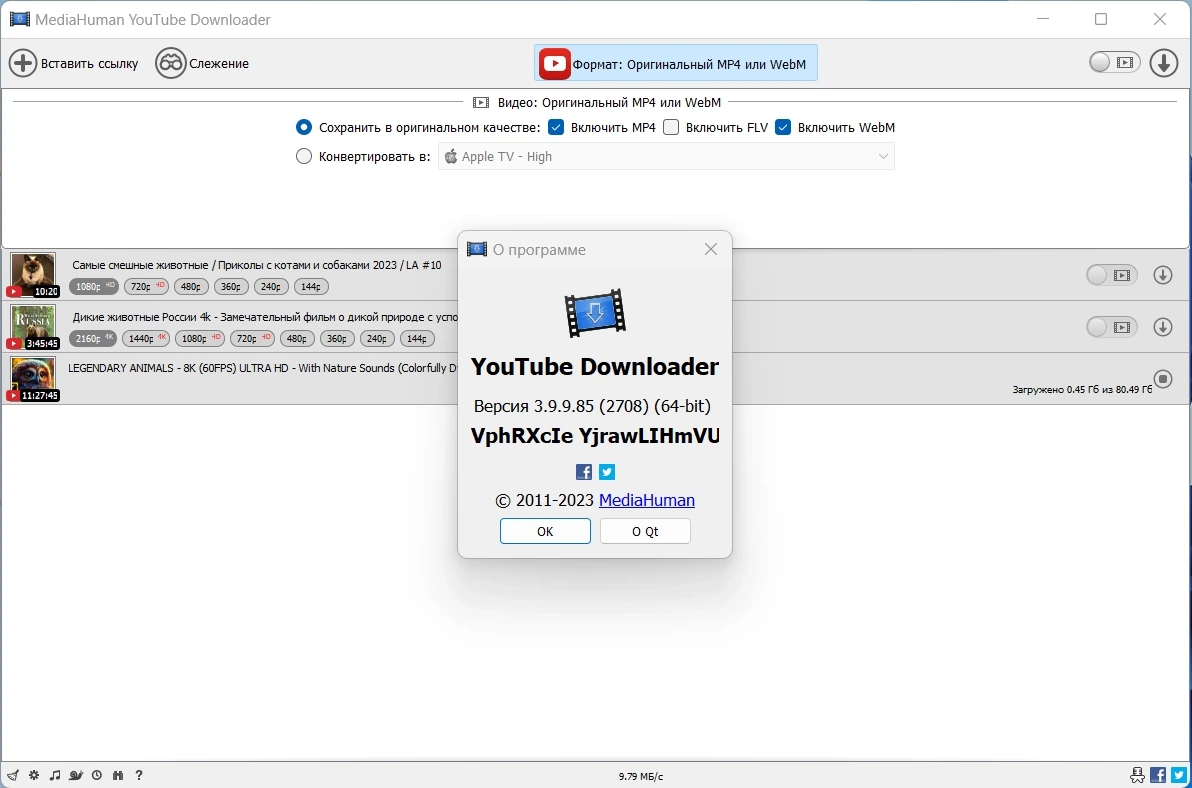Stop the LEGENDARY ANIMALS download
Screen dimensions: 1192x788
point(1162,378)
